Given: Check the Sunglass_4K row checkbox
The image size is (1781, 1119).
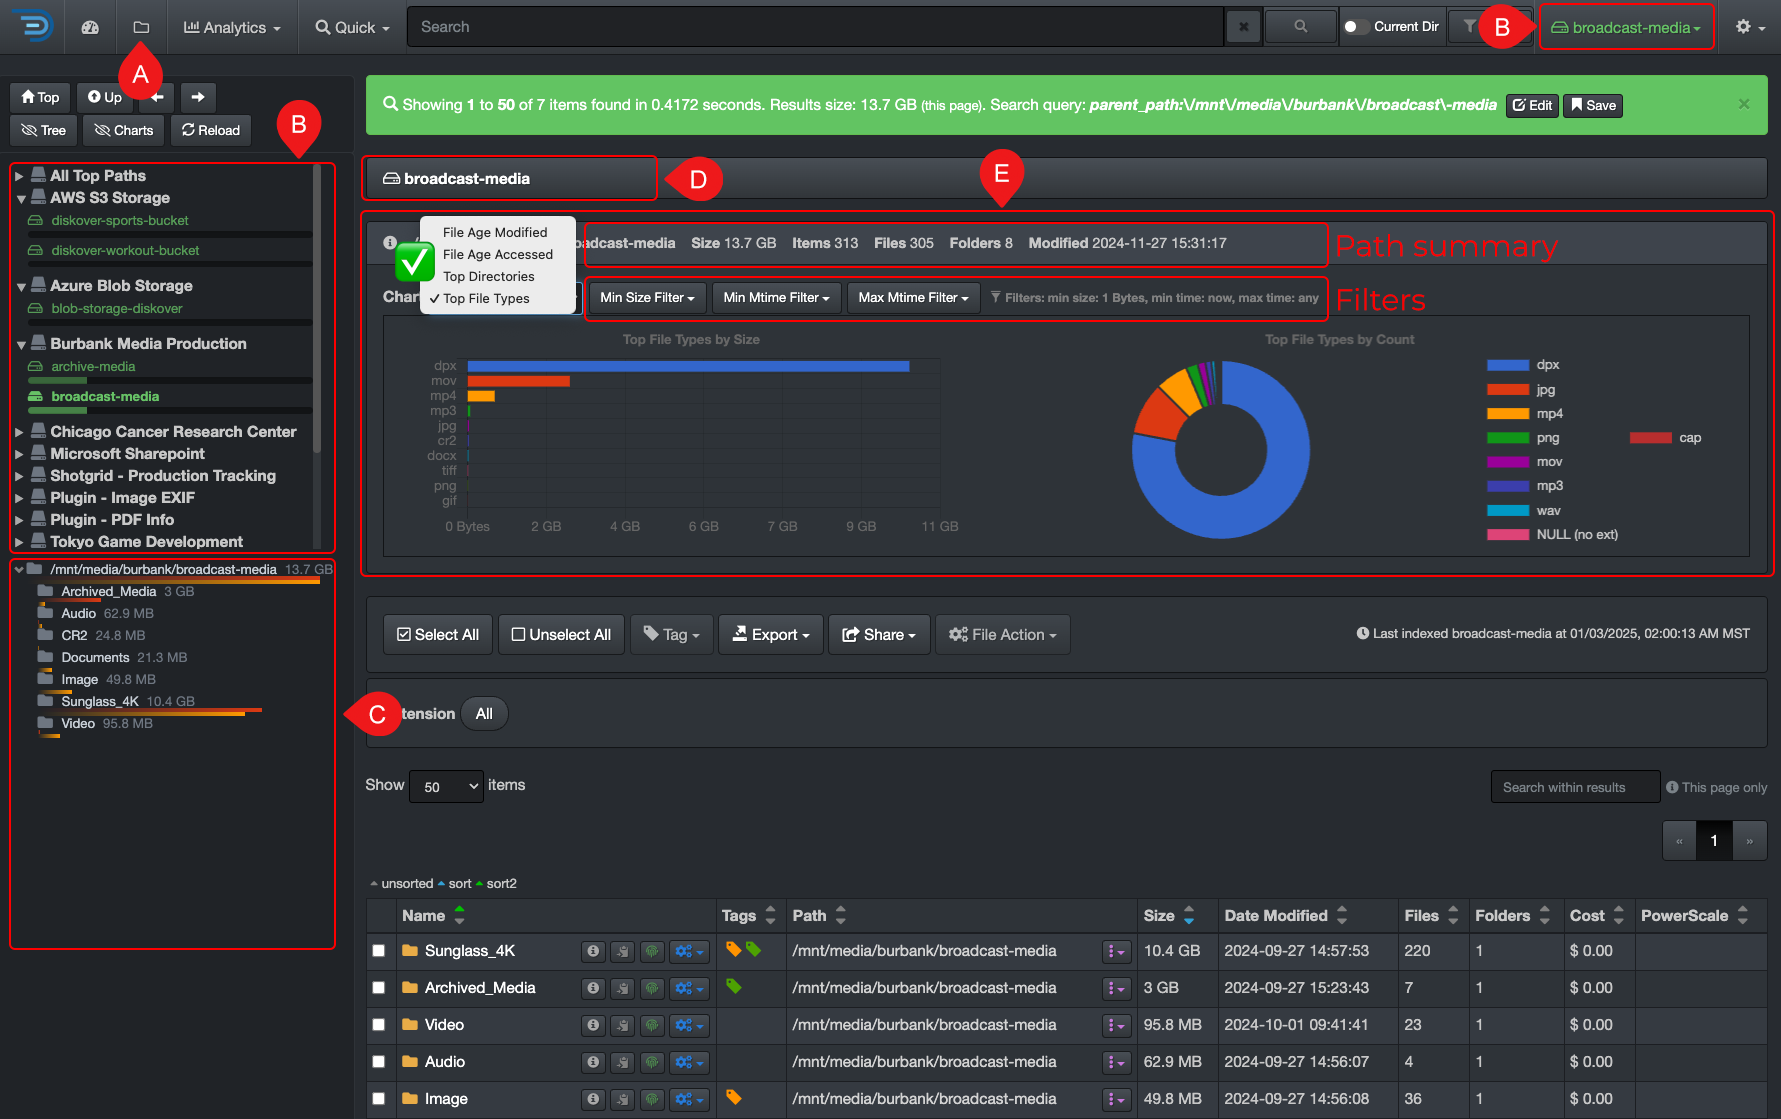Looking at the screenshot, I should [379, 951].
